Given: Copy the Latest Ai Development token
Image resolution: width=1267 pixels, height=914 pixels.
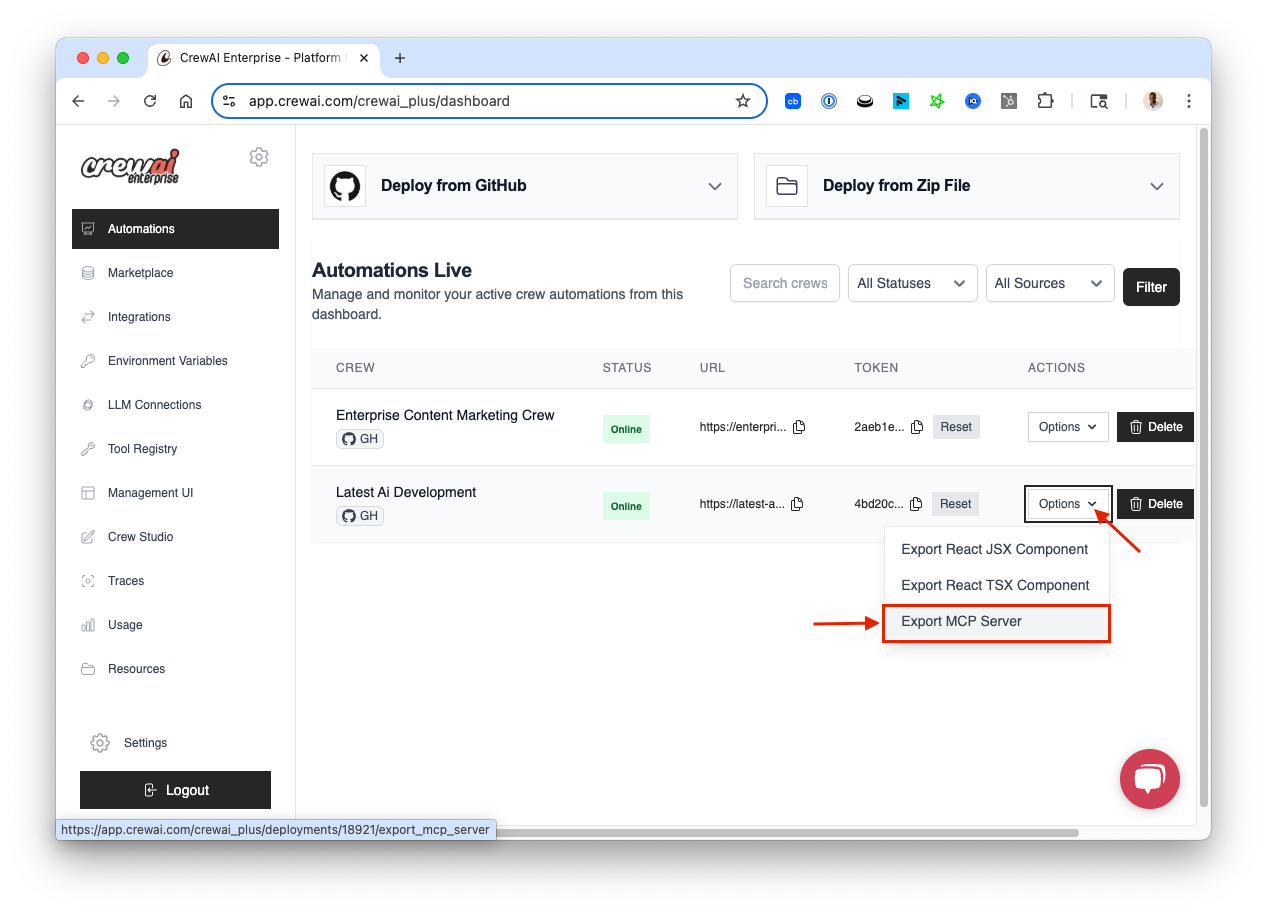Looking at the screenshot, I should pyautogui.click(x=916, y=504).
